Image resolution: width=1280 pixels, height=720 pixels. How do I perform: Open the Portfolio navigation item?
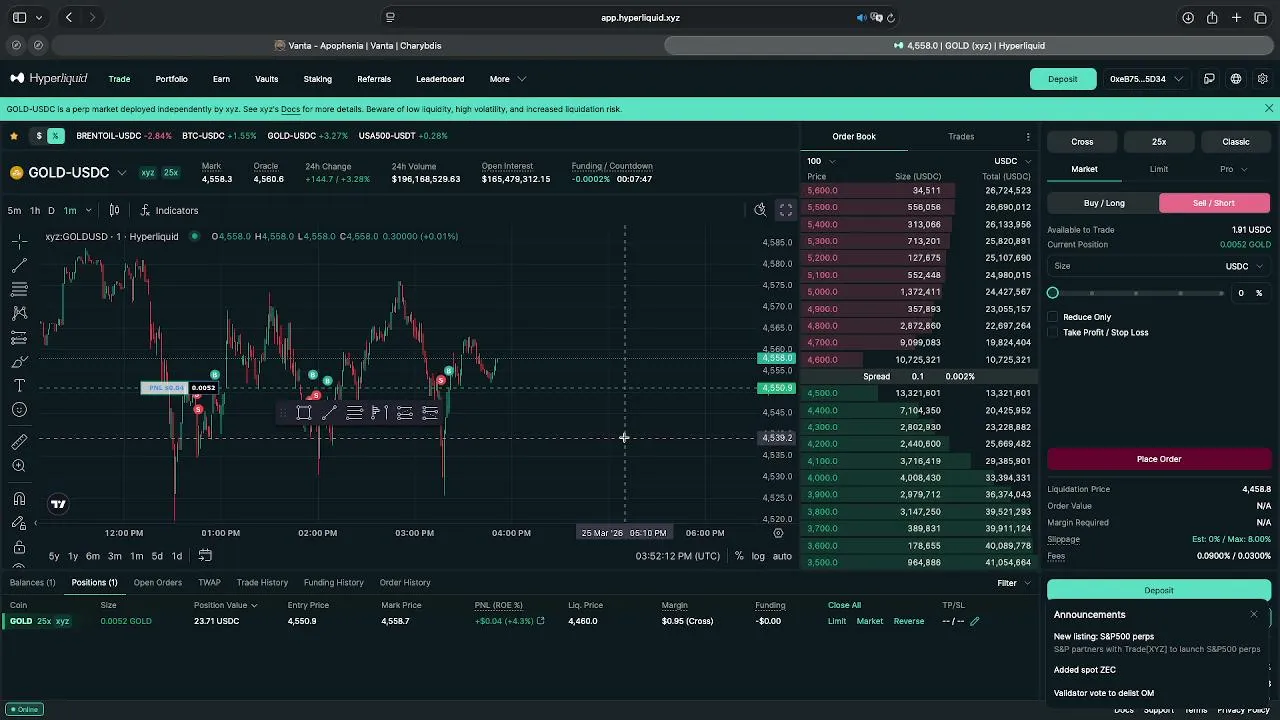[171, 79]
